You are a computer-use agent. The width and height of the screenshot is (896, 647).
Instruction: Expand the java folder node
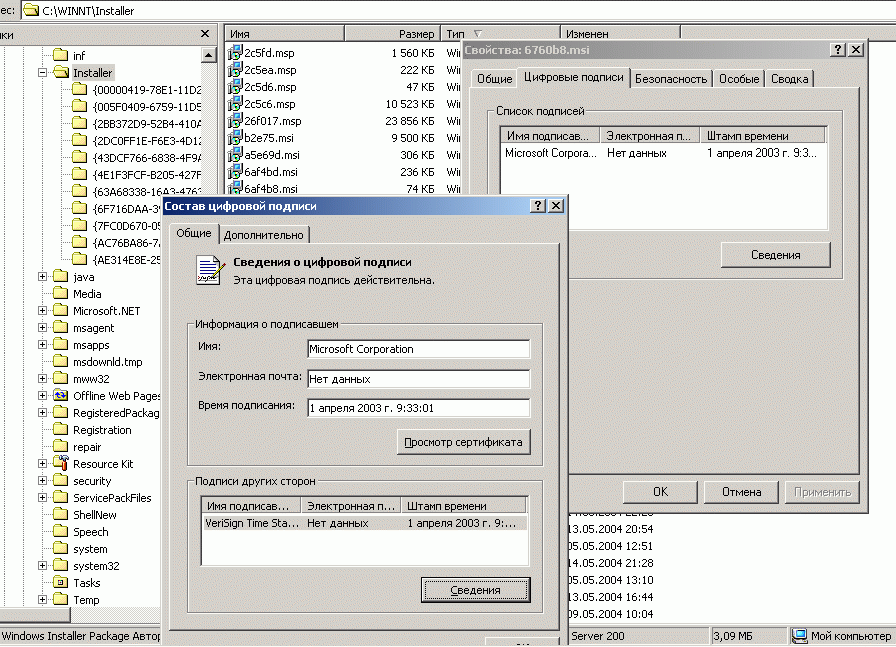[42, 277]
